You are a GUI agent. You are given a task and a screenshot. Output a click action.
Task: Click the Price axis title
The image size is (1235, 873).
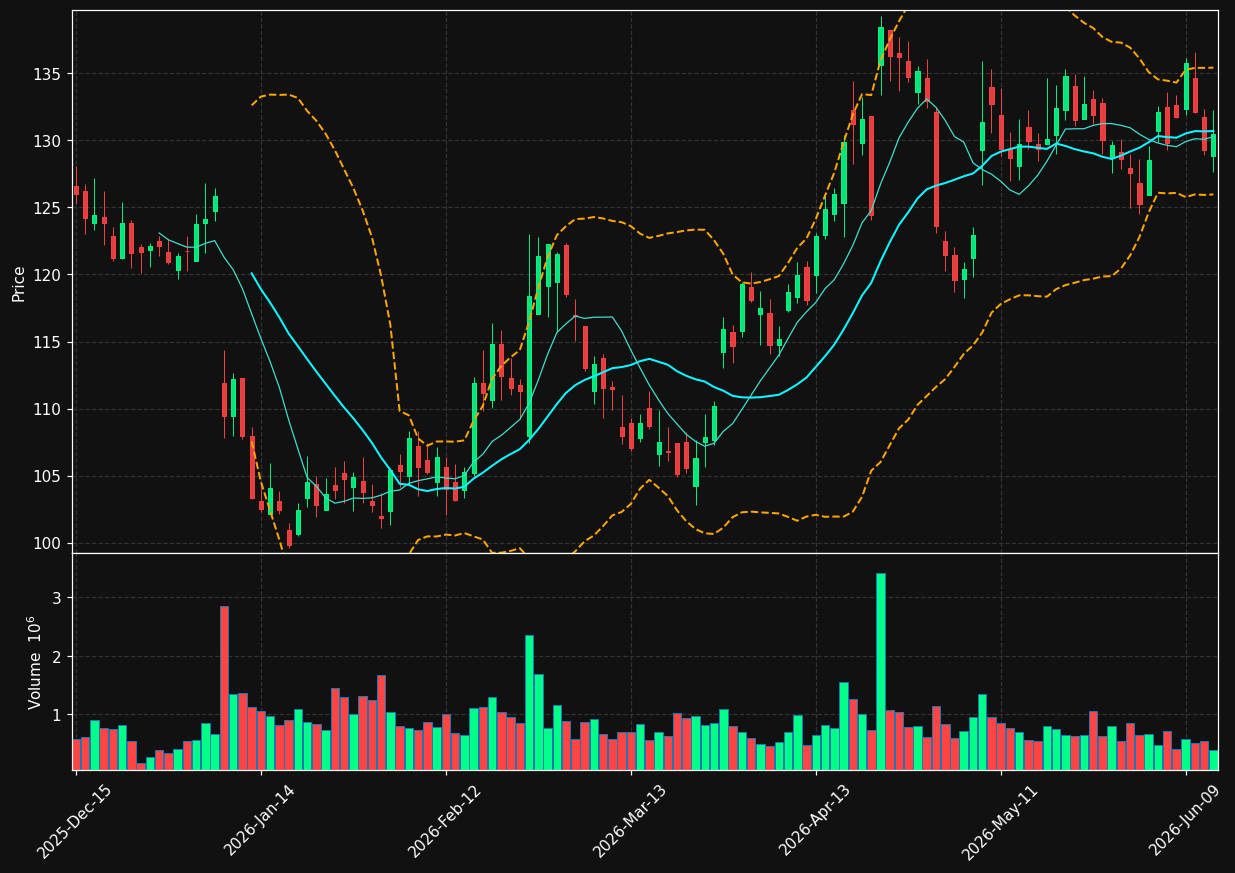(x=19, y=282)
